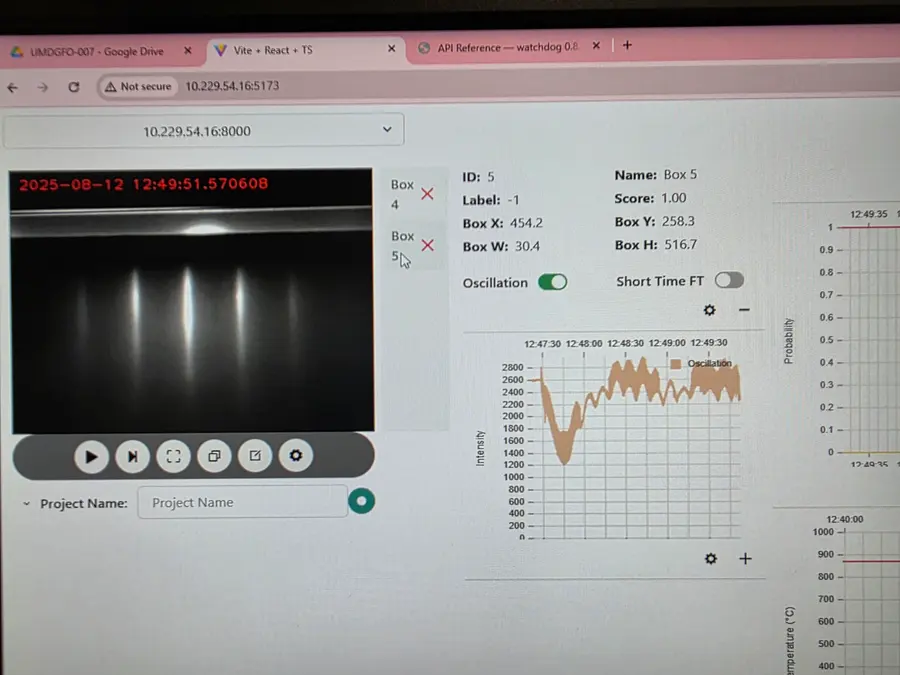Open fullscreen view of the camera feed

[173, 456]
